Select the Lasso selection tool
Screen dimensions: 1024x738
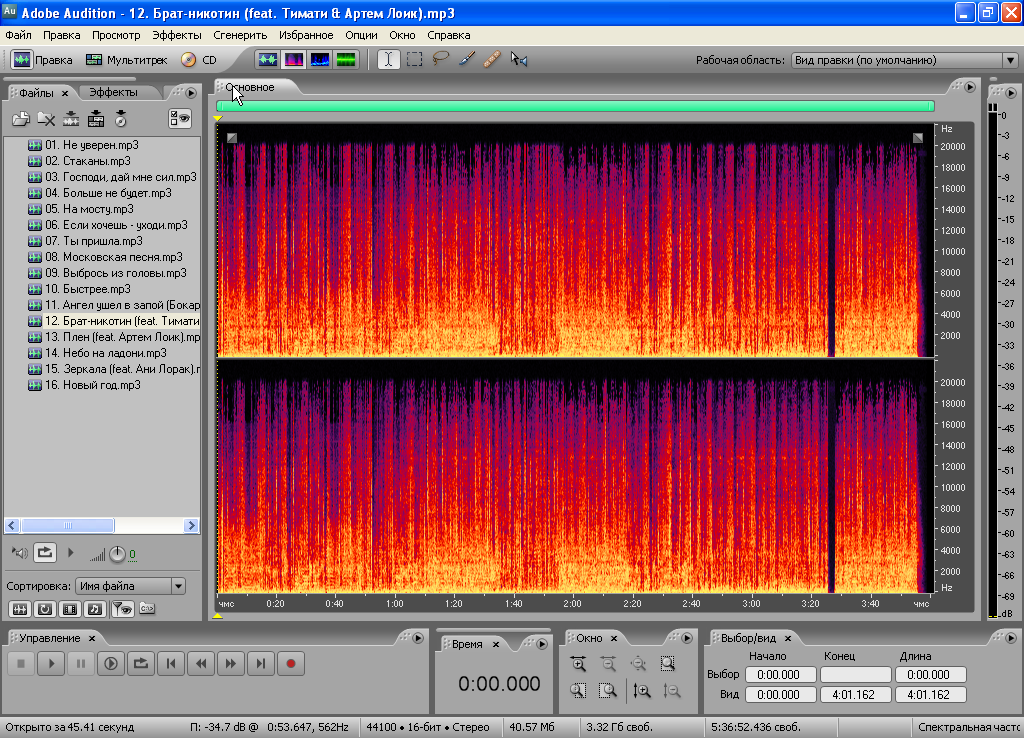click(441, 60)
